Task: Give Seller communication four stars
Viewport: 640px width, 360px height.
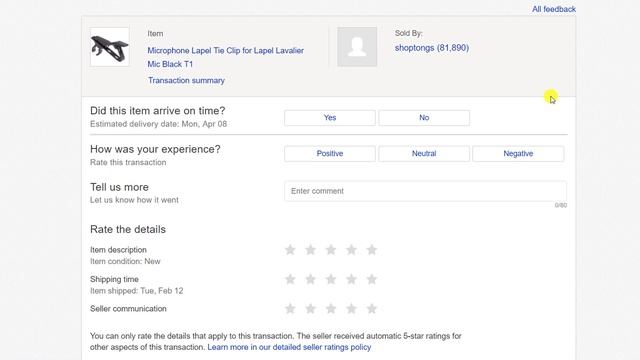Action: [351, 309]
